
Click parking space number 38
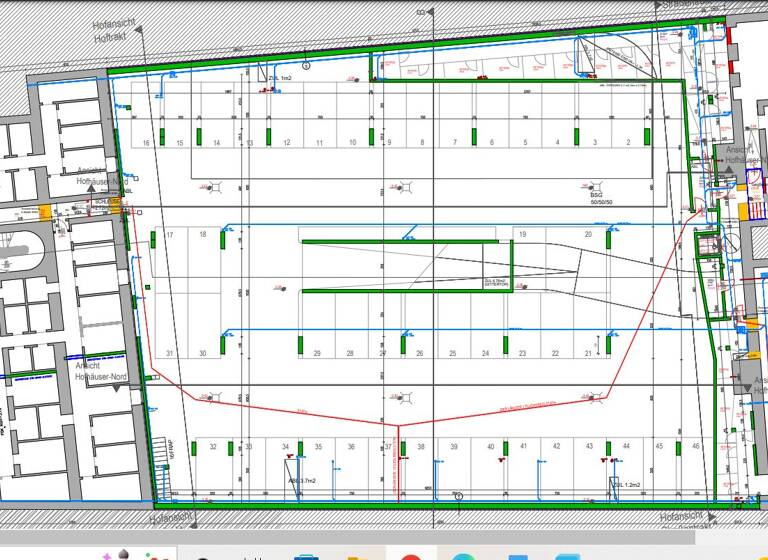(x=421, y=447)
